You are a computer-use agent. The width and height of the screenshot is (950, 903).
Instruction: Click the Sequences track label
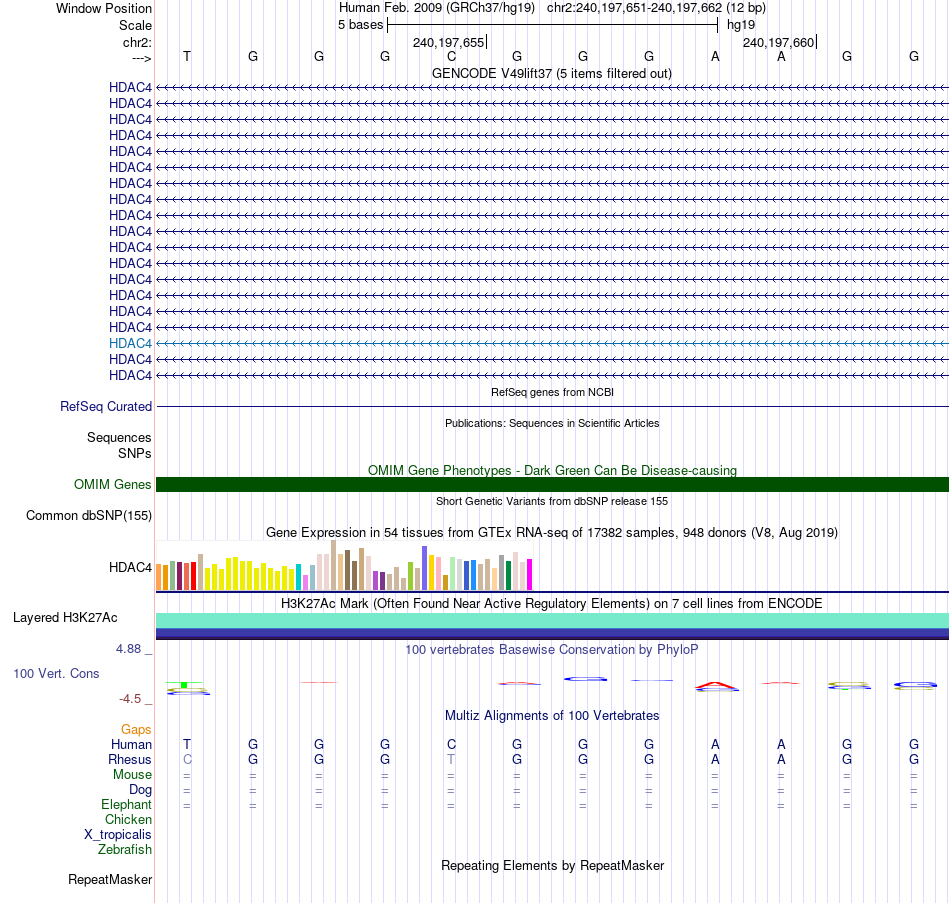119,438
